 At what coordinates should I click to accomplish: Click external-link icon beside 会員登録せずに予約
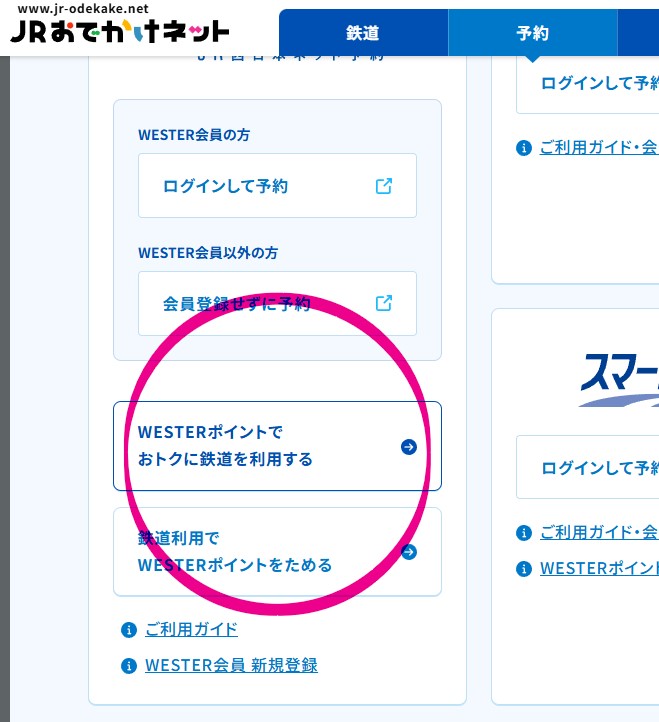pos(384,303)
